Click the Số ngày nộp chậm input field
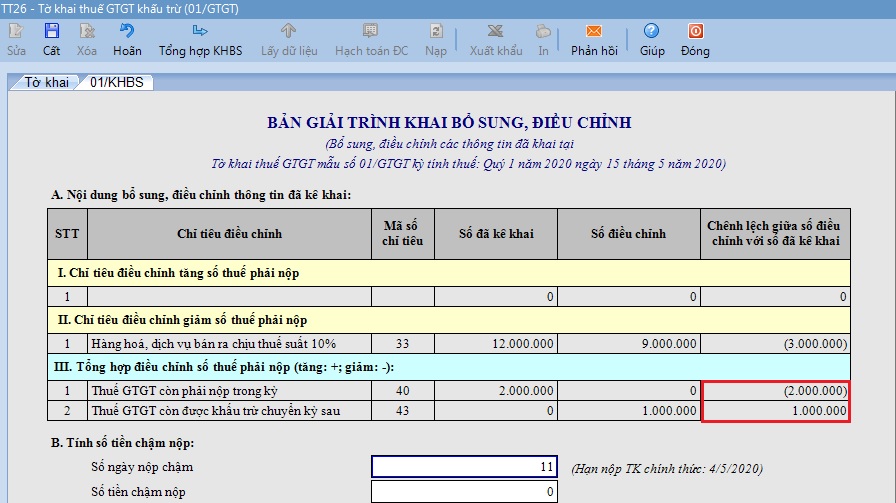896x503 pixels. [464, 466]
